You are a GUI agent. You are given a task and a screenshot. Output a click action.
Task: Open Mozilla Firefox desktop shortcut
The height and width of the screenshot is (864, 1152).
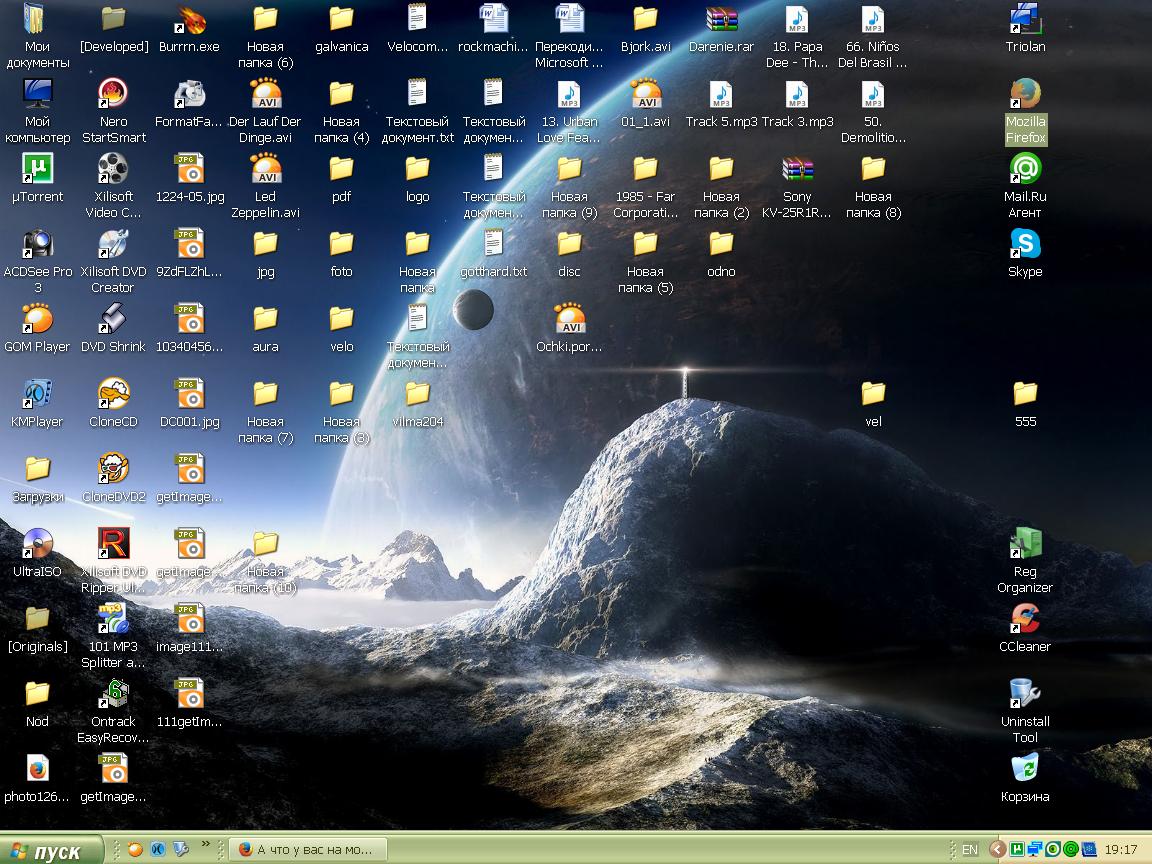(1025, 95)
